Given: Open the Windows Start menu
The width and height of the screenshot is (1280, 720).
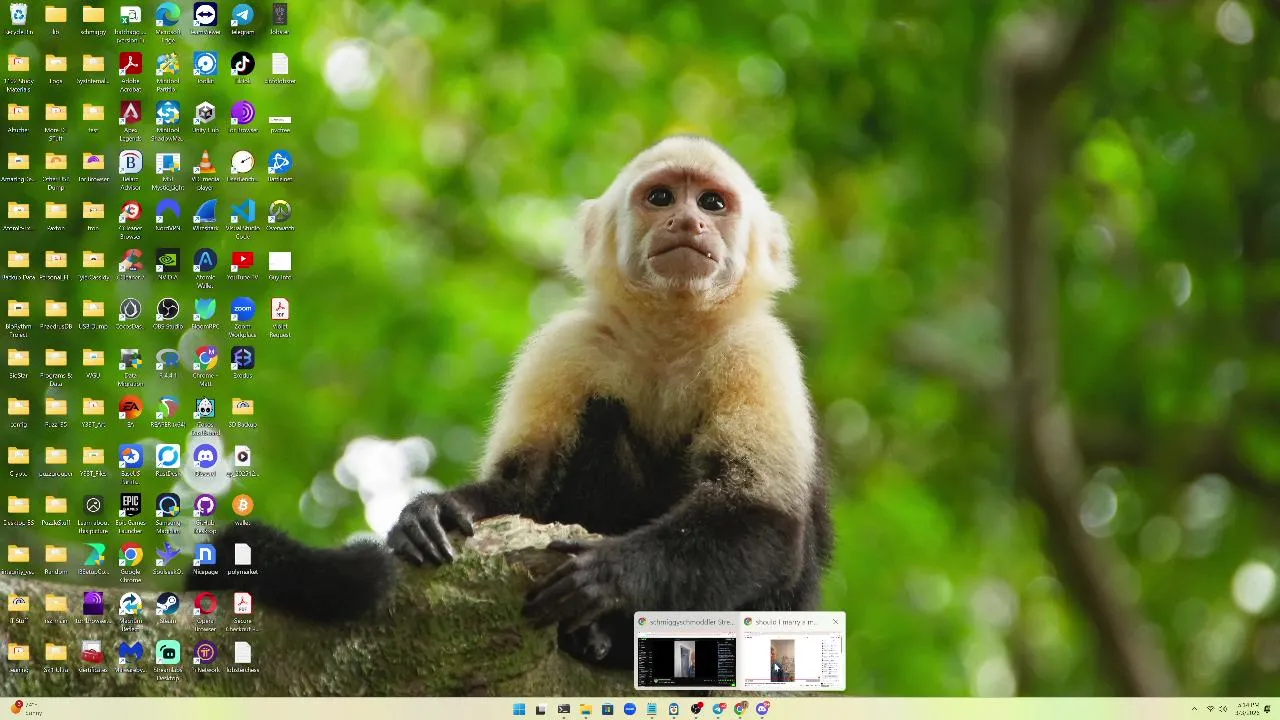Looking at the screenshot, I should point(519,709).
